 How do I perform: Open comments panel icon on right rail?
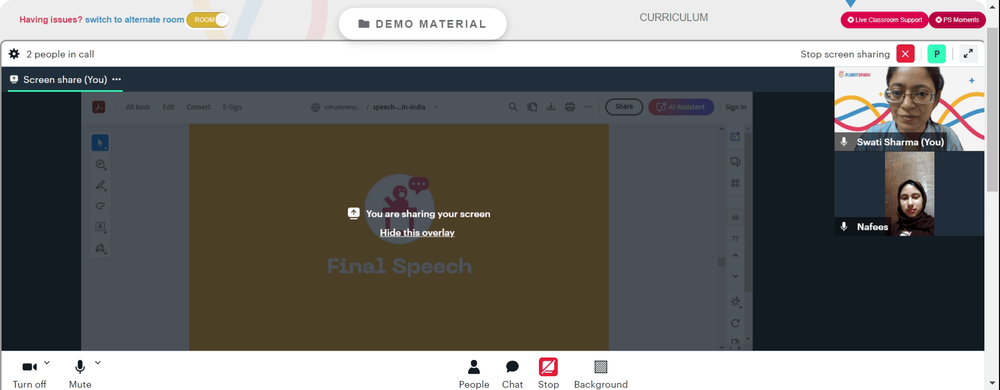[735, 162]
